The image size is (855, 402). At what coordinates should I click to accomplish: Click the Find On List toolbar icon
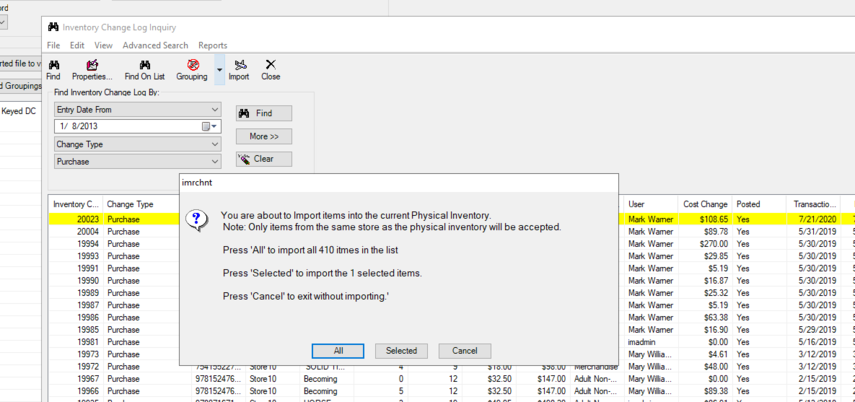pos(144,70)
